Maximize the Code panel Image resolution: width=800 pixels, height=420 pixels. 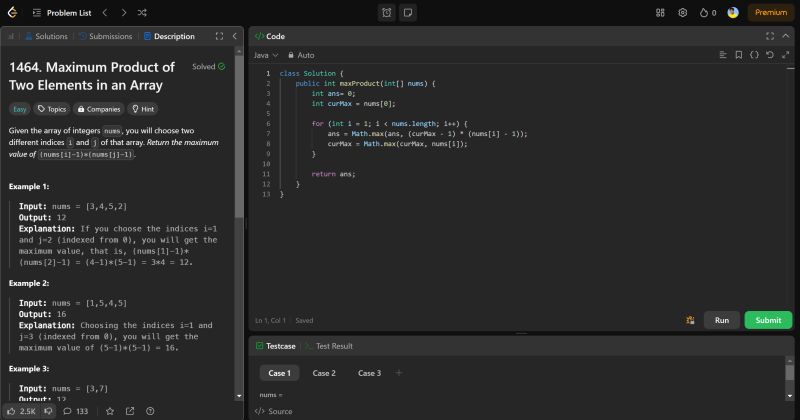pyautogui.click(x=770, y=36)
